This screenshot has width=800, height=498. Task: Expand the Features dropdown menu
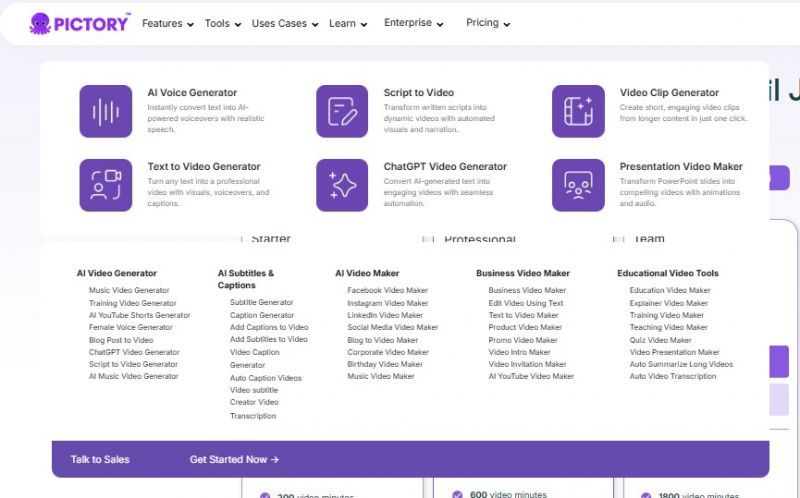[x=167, y=23]
